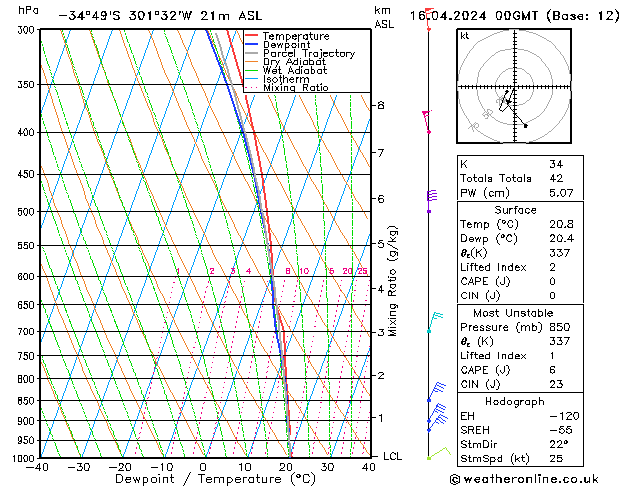The width and height of the screenshot is (629, 486).
Task: Click the '1000' pressure level label
Action: coord(26,458)
